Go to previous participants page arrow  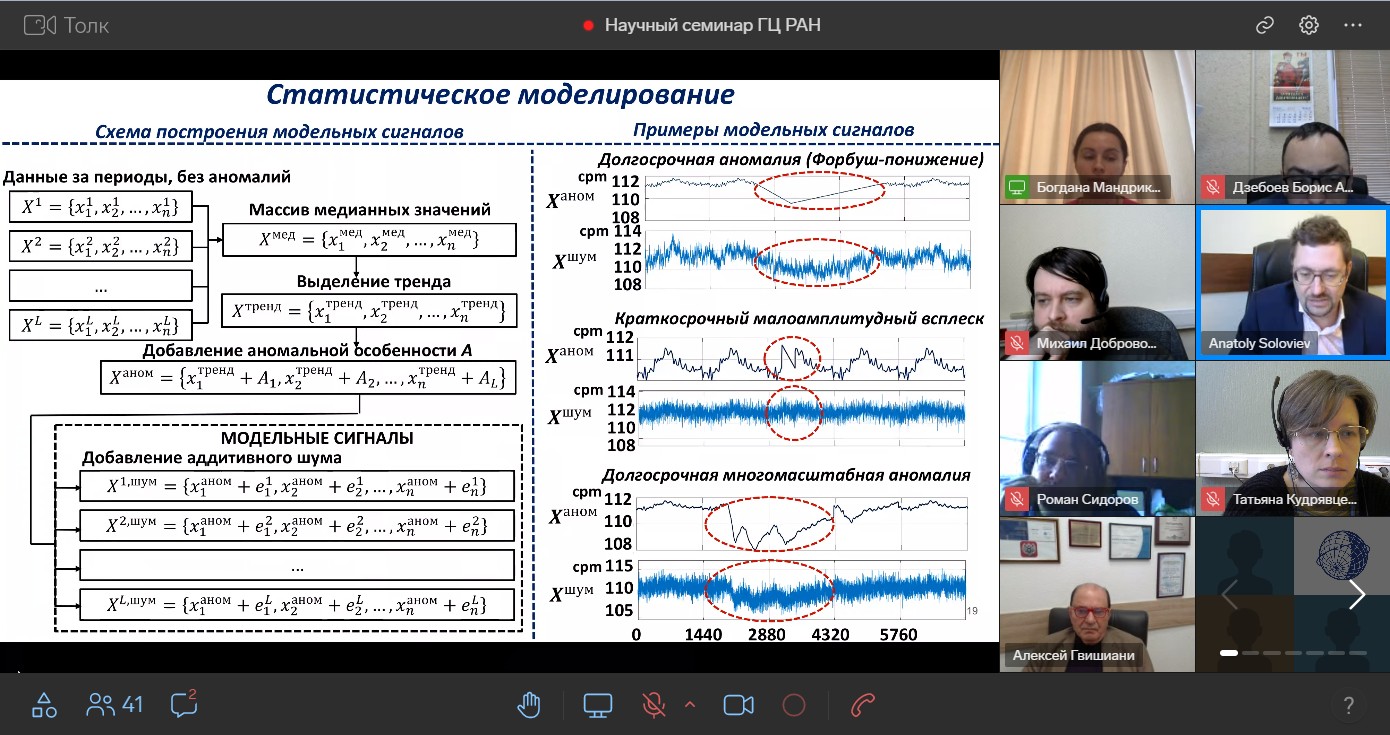click(1229, 594)
